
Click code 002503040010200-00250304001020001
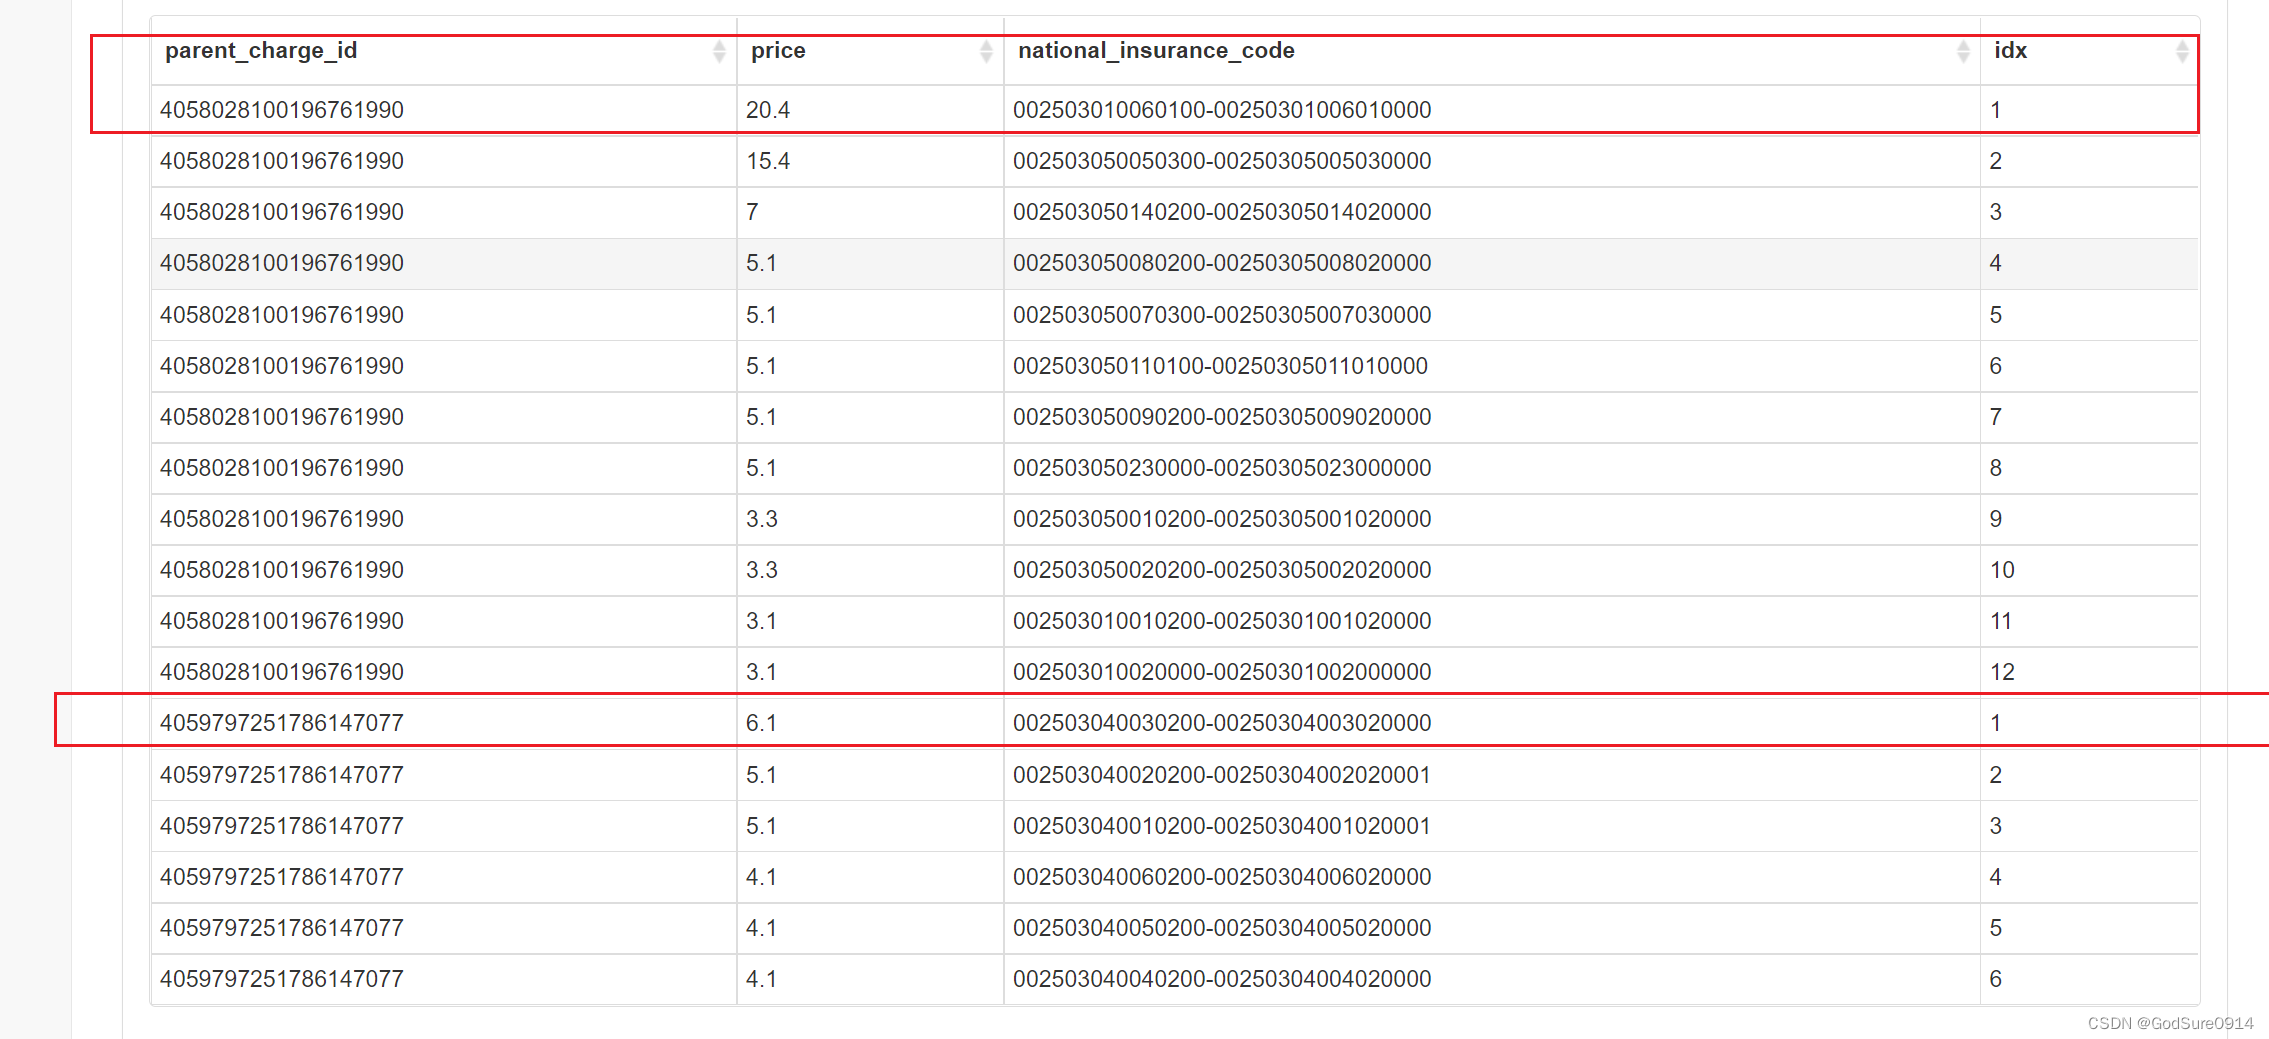(1222, 826)
